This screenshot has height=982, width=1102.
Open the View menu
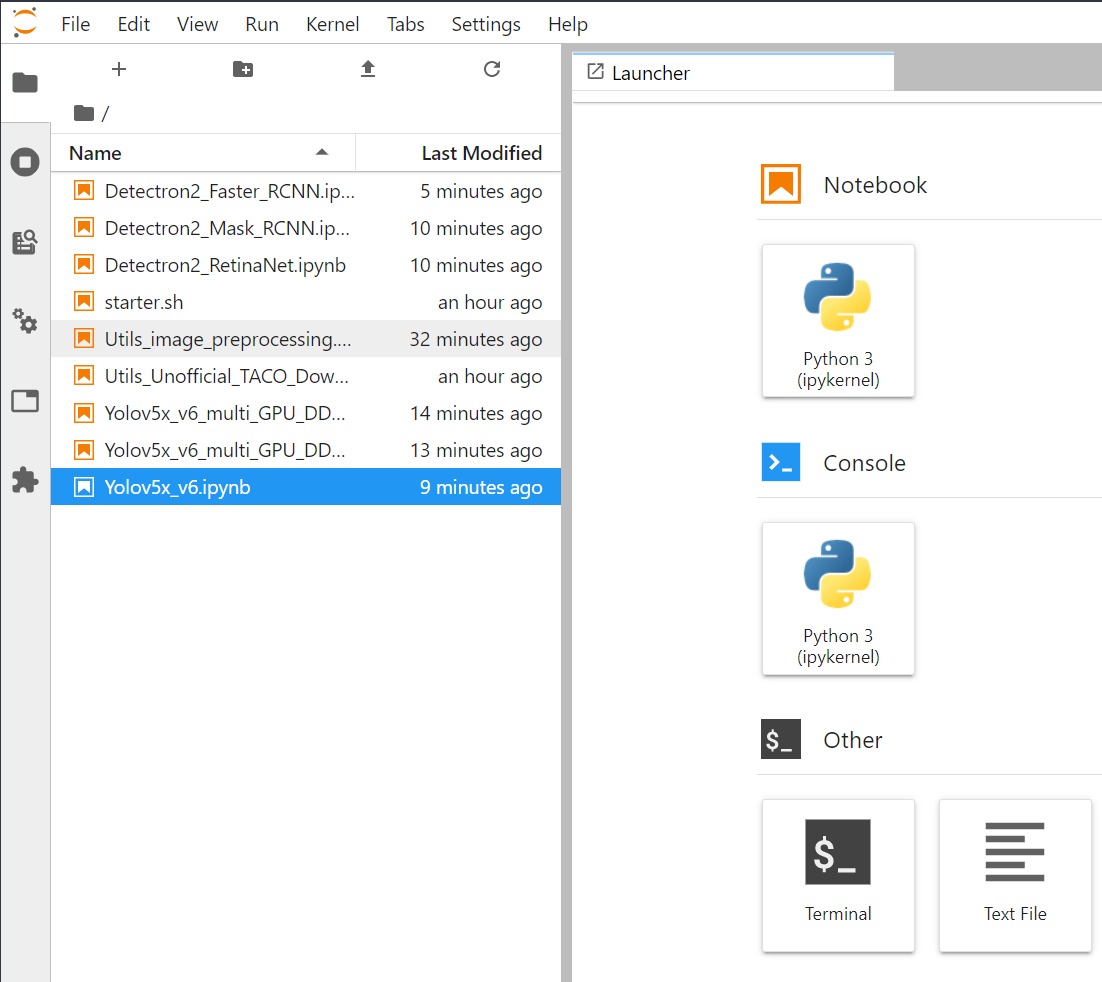click(x=197, y=24)
